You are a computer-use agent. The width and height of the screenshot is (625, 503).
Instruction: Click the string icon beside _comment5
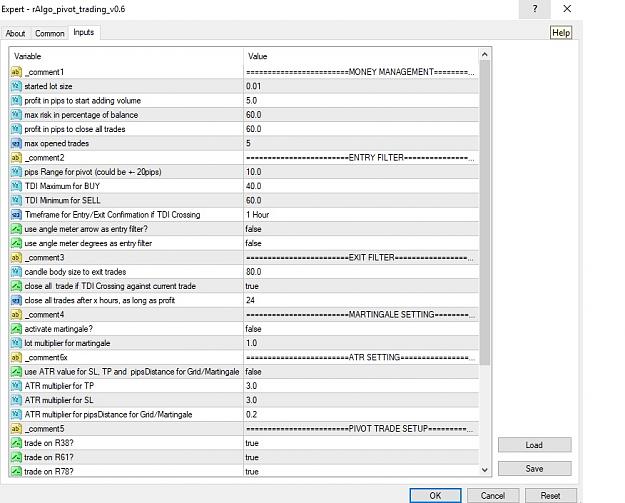pyautogui.click(x=16, y=429)
